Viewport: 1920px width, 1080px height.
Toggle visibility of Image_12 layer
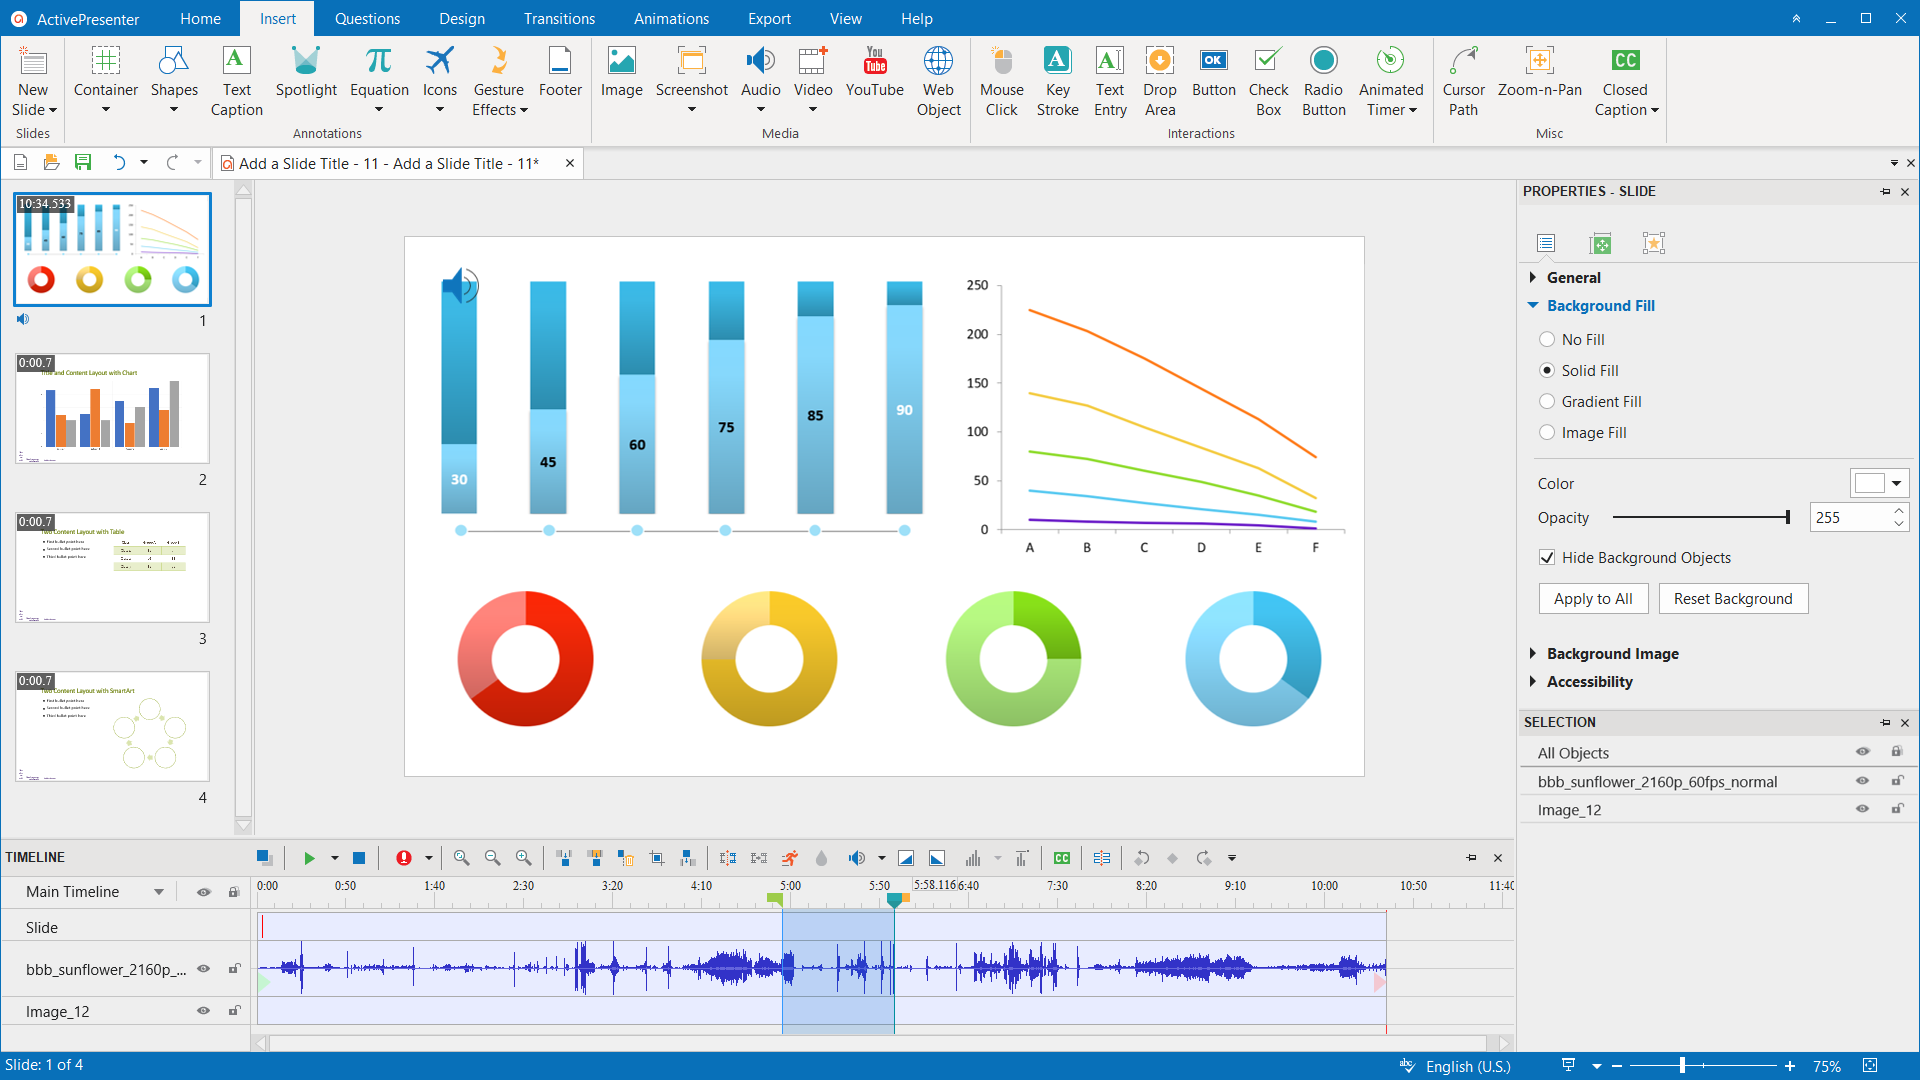[203, 1010]
